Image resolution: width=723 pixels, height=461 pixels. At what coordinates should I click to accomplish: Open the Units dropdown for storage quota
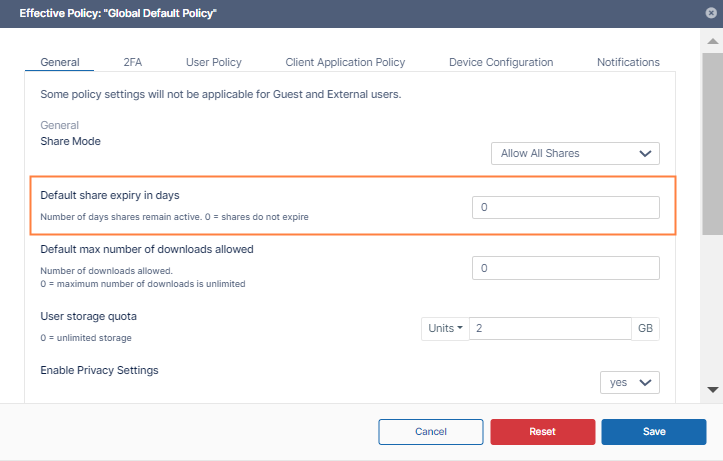pos(445,329)
